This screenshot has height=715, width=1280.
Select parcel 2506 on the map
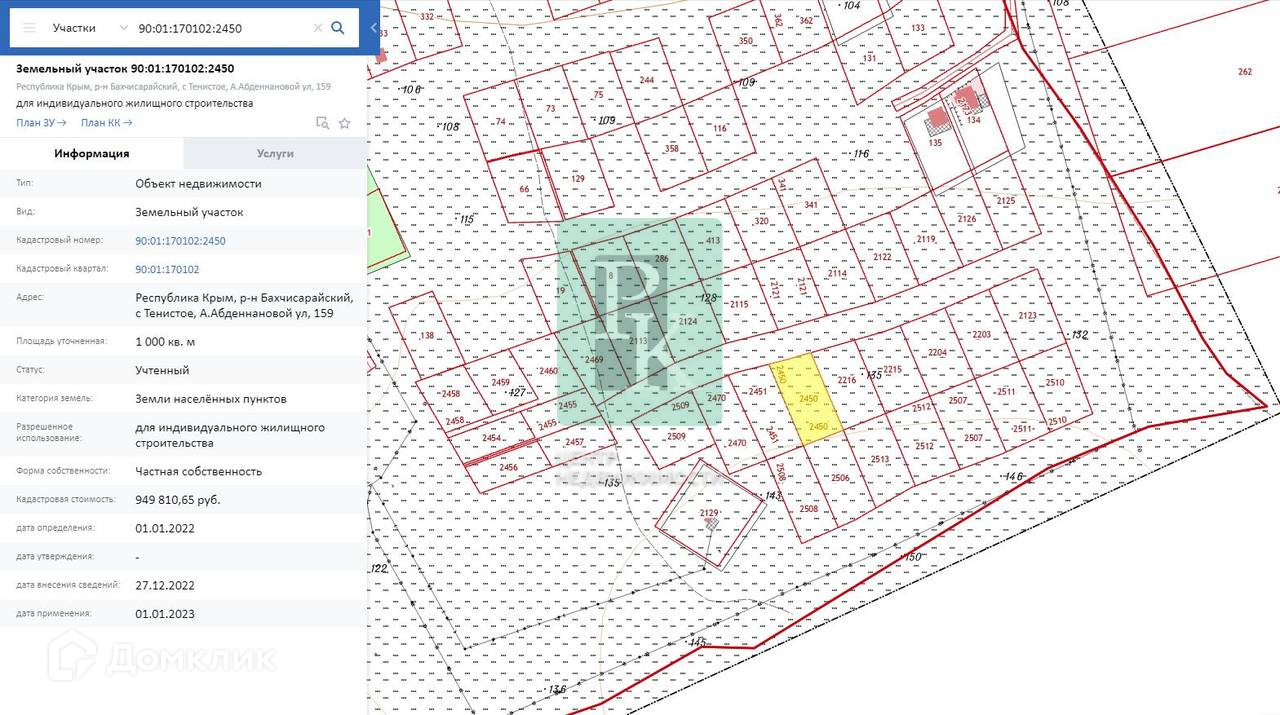tap(840, 478)
